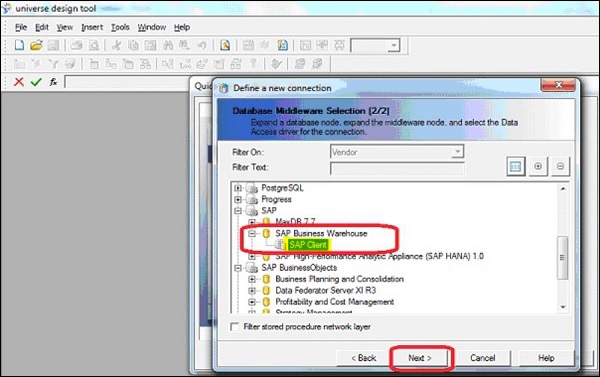Click the green checkmark validate icon

[x=36, y=82]
